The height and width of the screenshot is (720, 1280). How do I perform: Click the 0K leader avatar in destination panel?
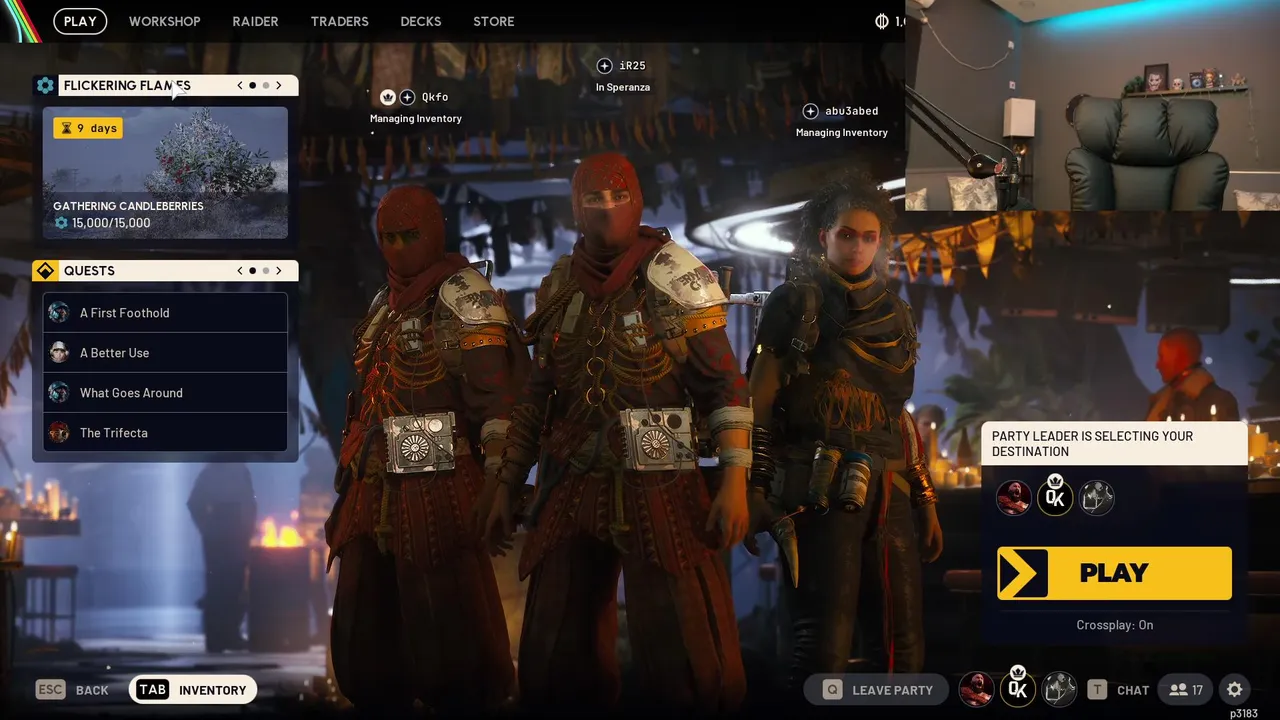pos(1055,497)
